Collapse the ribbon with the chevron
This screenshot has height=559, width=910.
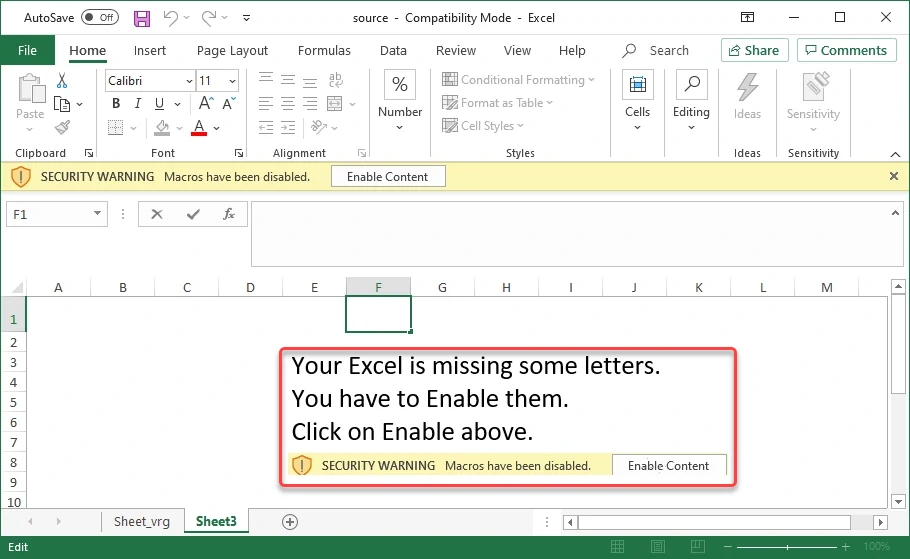(x=895, y=154)
